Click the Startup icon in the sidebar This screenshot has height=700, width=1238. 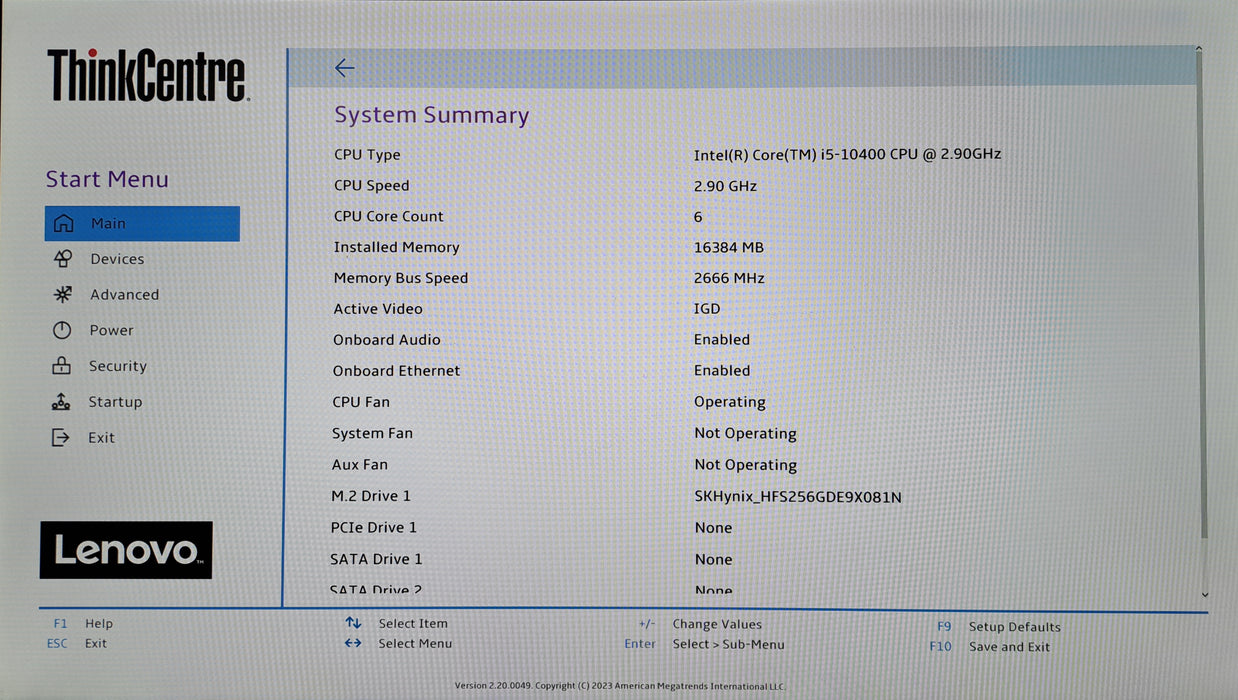click(x=61, y=402)
